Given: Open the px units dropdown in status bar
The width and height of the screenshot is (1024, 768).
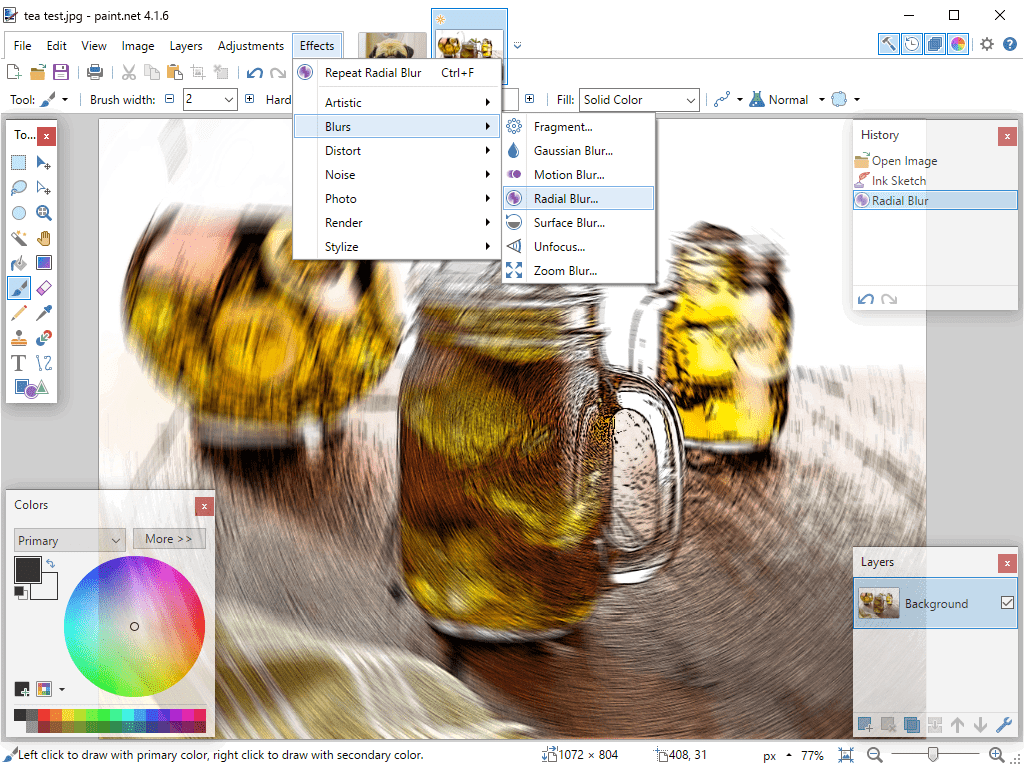Looking at the screenshot, I should 777,755.
